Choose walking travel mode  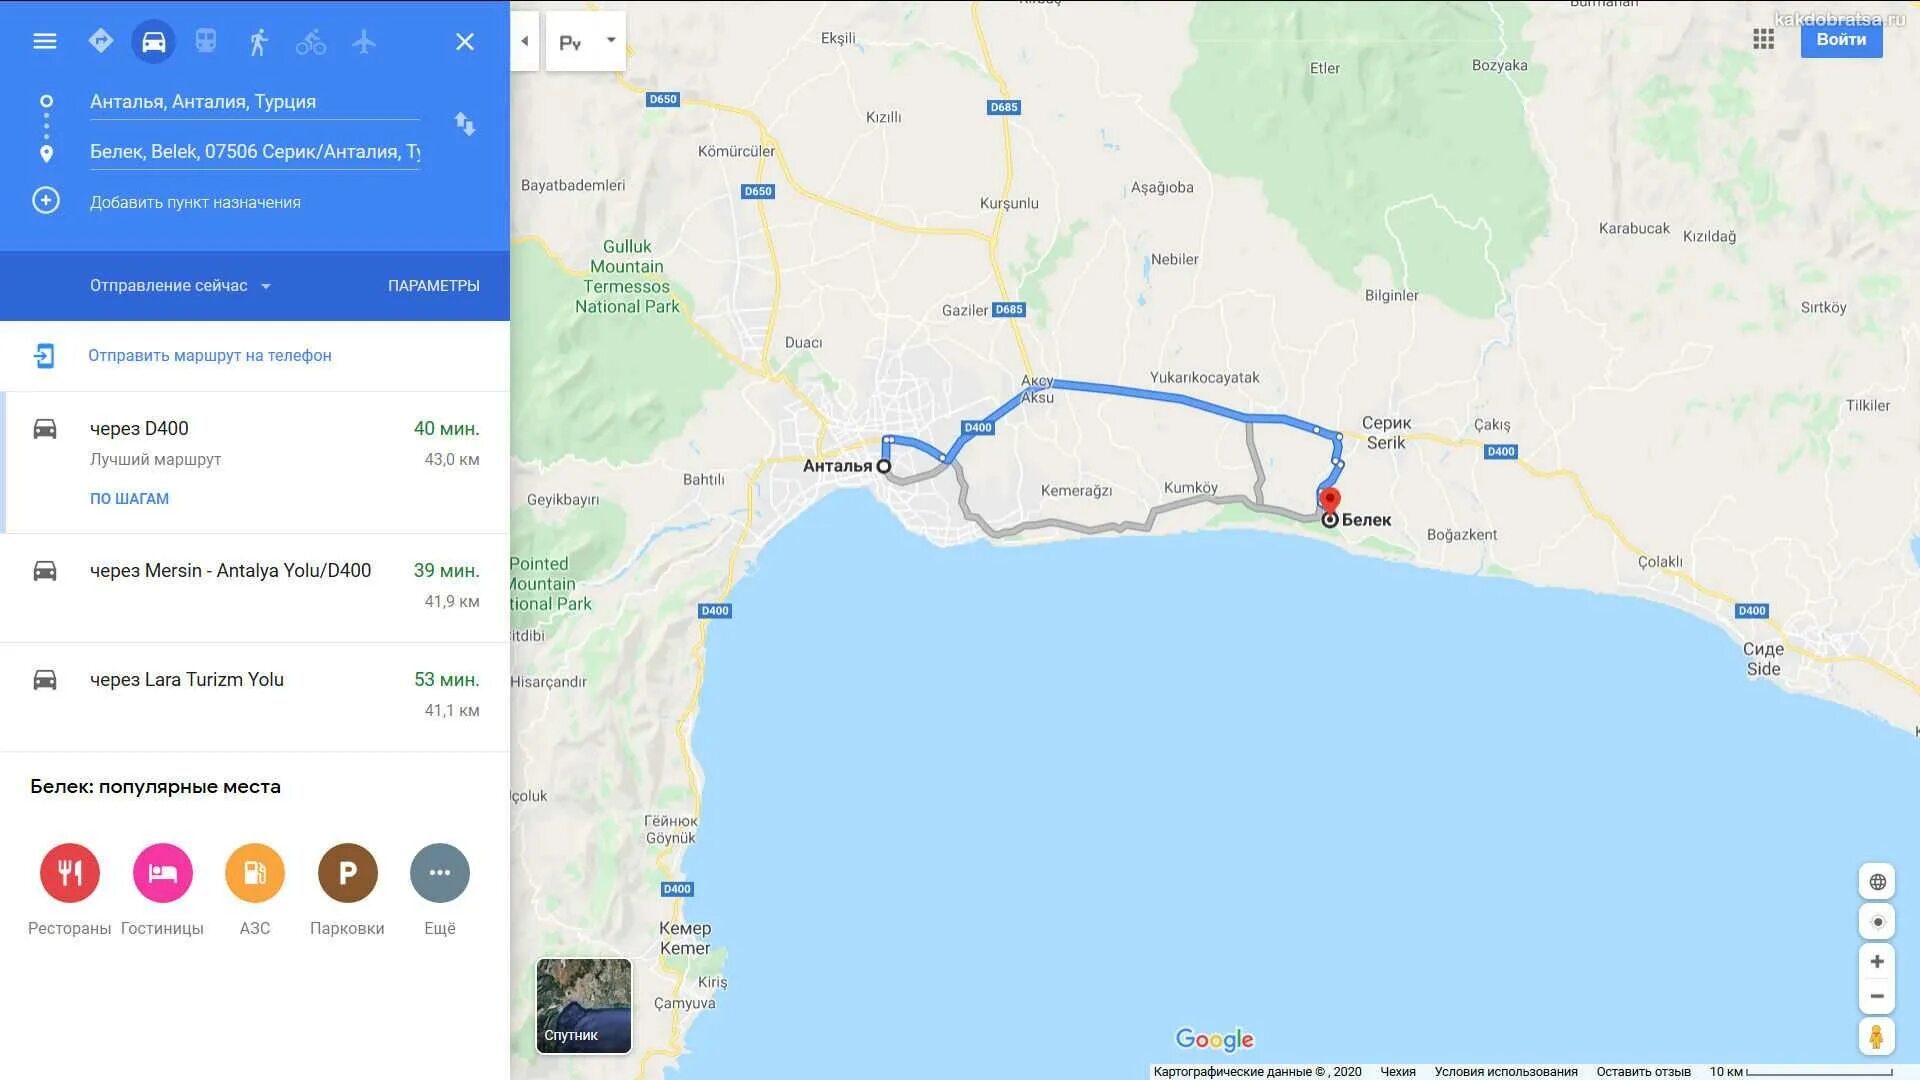click(258, 41)
